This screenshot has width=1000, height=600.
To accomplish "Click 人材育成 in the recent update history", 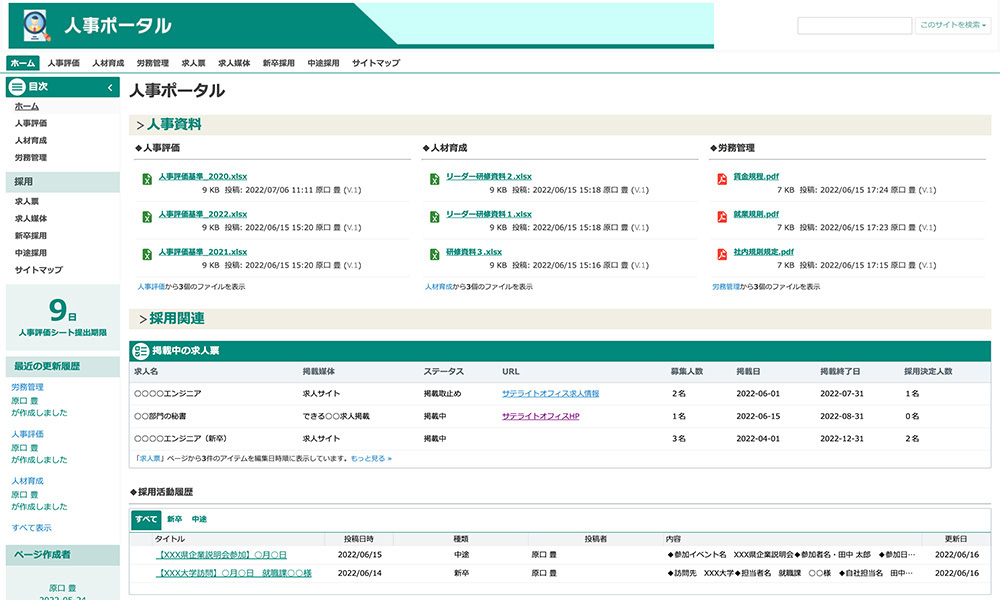I will tap(27, 481).
